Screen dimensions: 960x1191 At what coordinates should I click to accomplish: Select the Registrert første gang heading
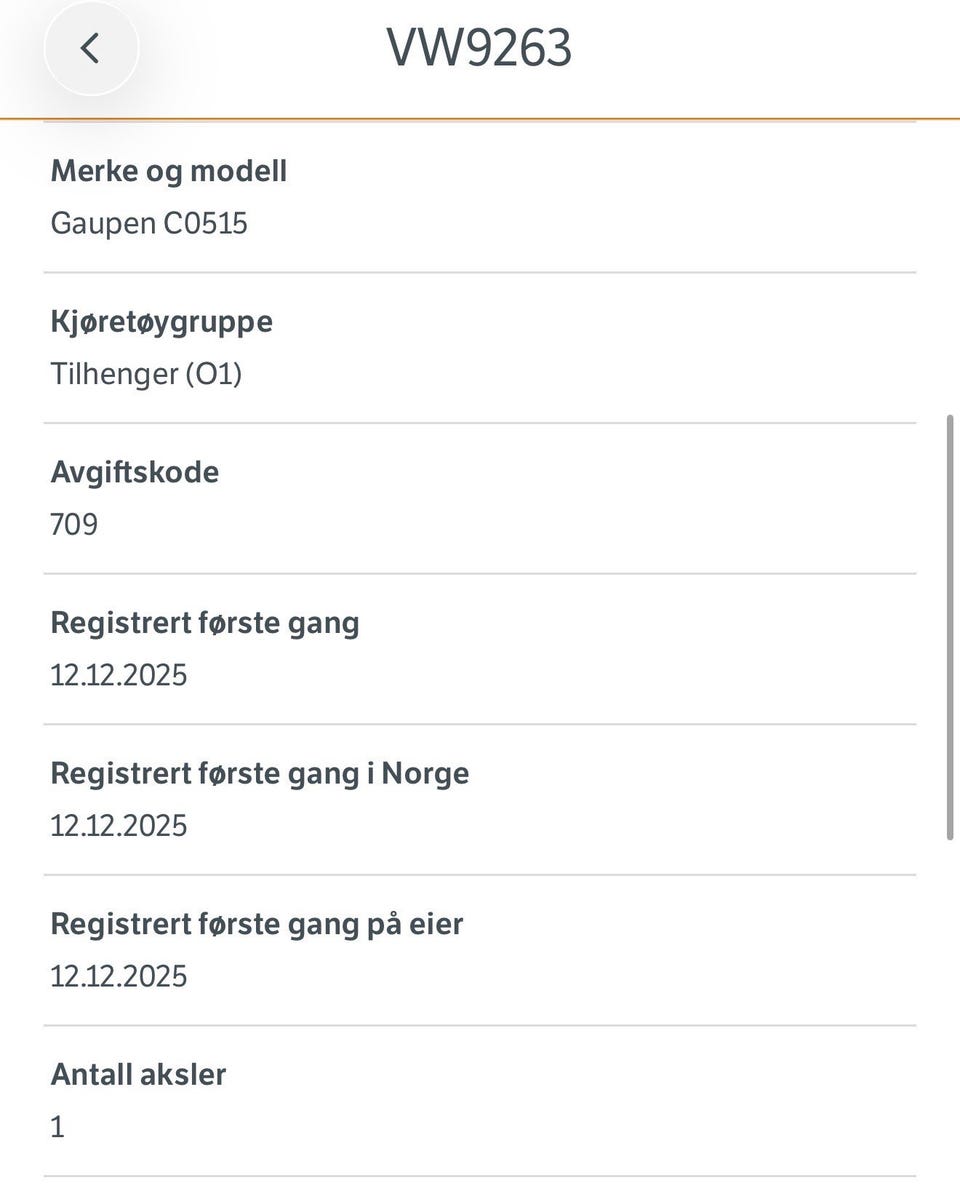tap(205, 623)
